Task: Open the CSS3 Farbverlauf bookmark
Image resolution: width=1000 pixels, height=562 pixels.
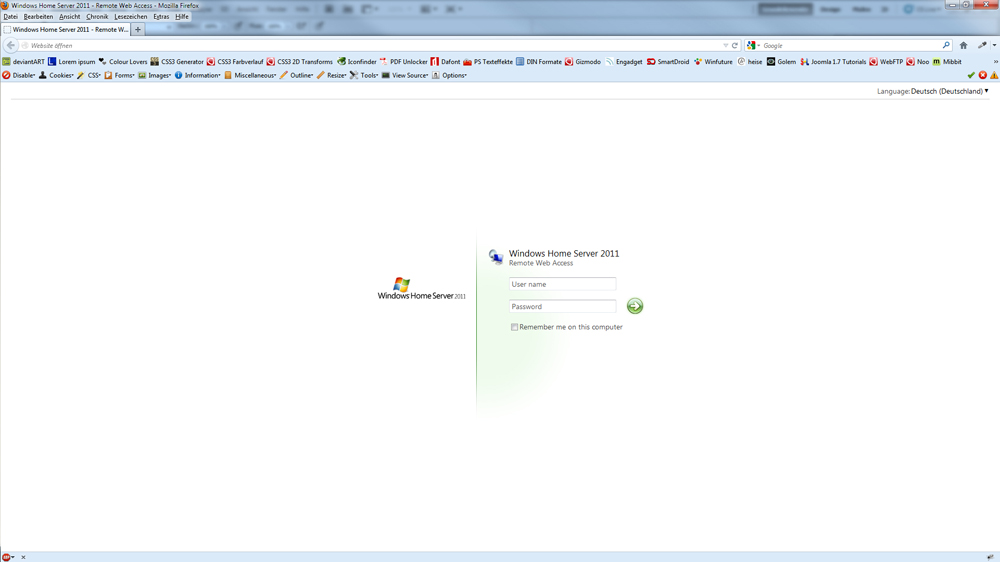Action: coord(235,62)
